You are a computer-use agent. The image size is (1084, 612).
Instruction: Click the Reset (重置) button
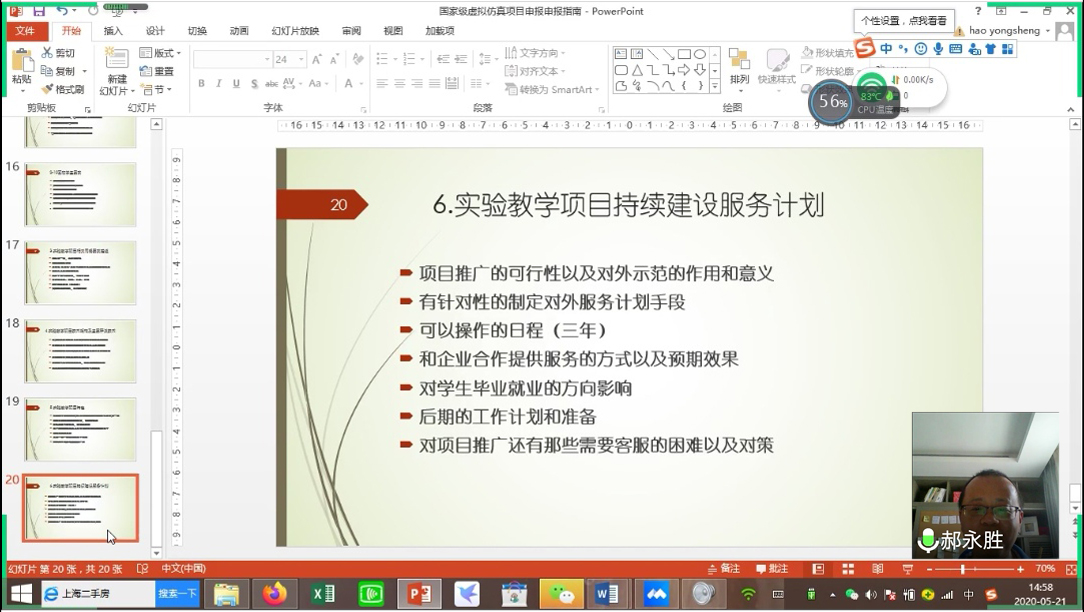[x=157, y=71]
